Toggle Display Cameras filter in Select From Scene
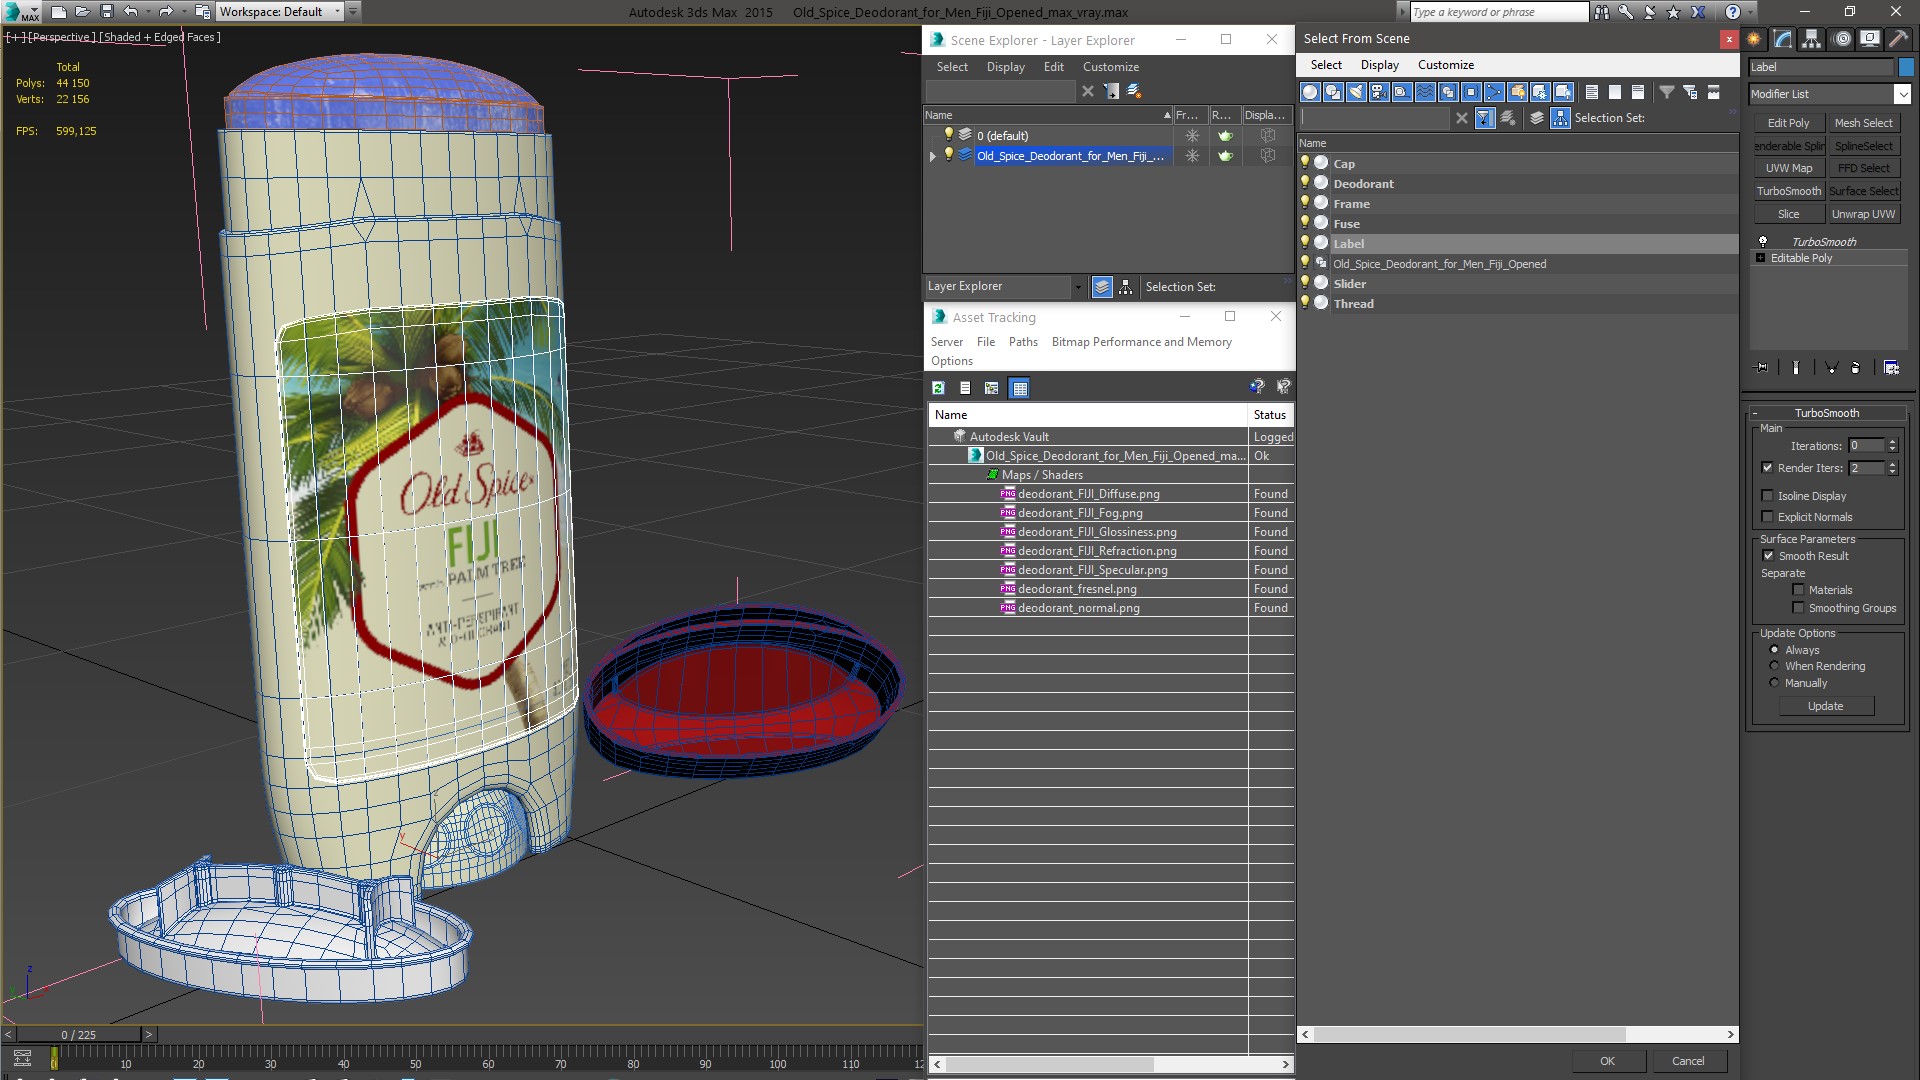The width and height of the screenshot is (1920, 1080). pyautogui.click(x=1379, y=92)
